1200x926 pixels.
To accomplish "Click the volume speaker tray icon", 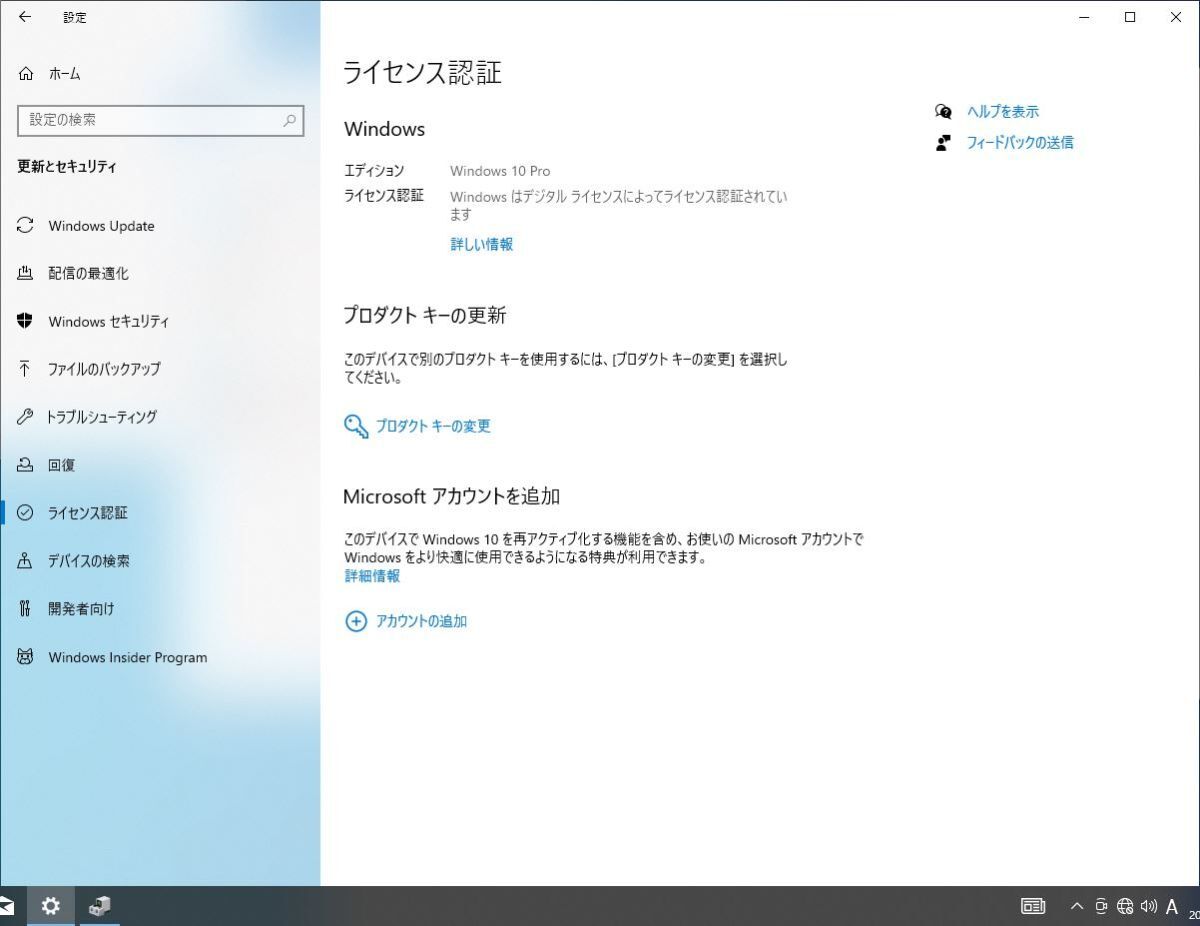I will click(x=1148, y=906).
